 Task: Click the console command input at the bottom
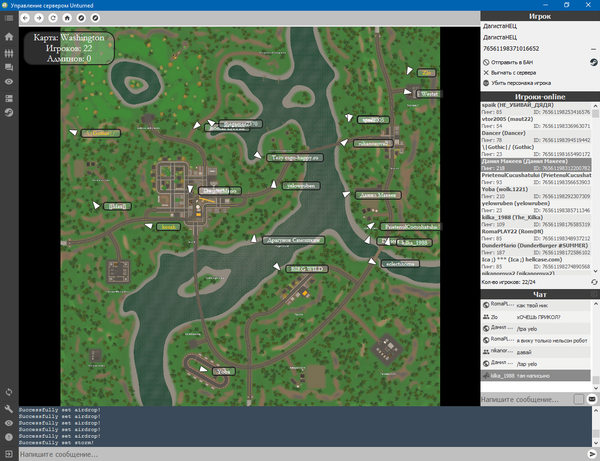pyautogui.click(x=300, y=454)
